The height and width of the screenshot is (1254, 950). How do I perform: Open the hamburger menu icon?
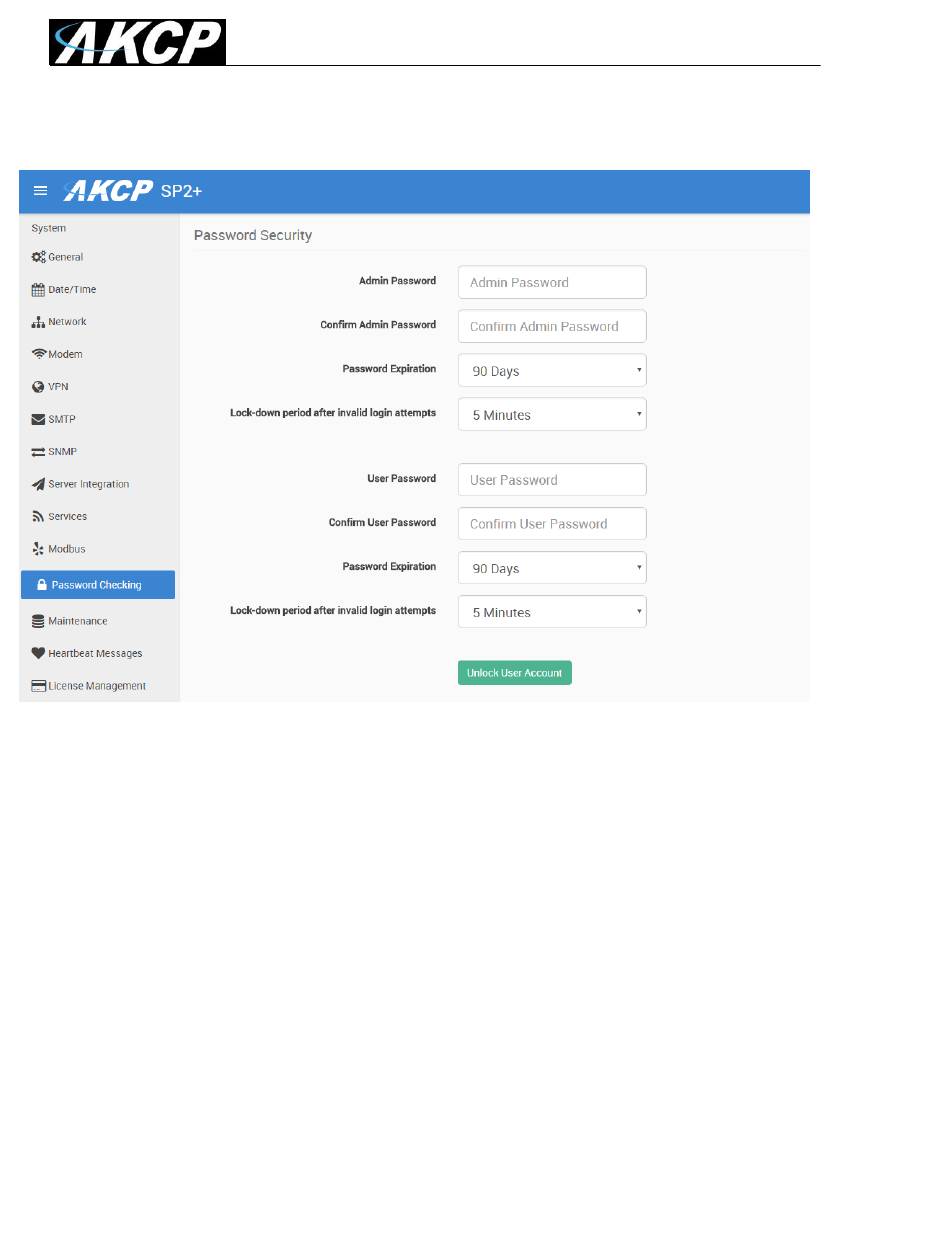click(x=40, y=191)
